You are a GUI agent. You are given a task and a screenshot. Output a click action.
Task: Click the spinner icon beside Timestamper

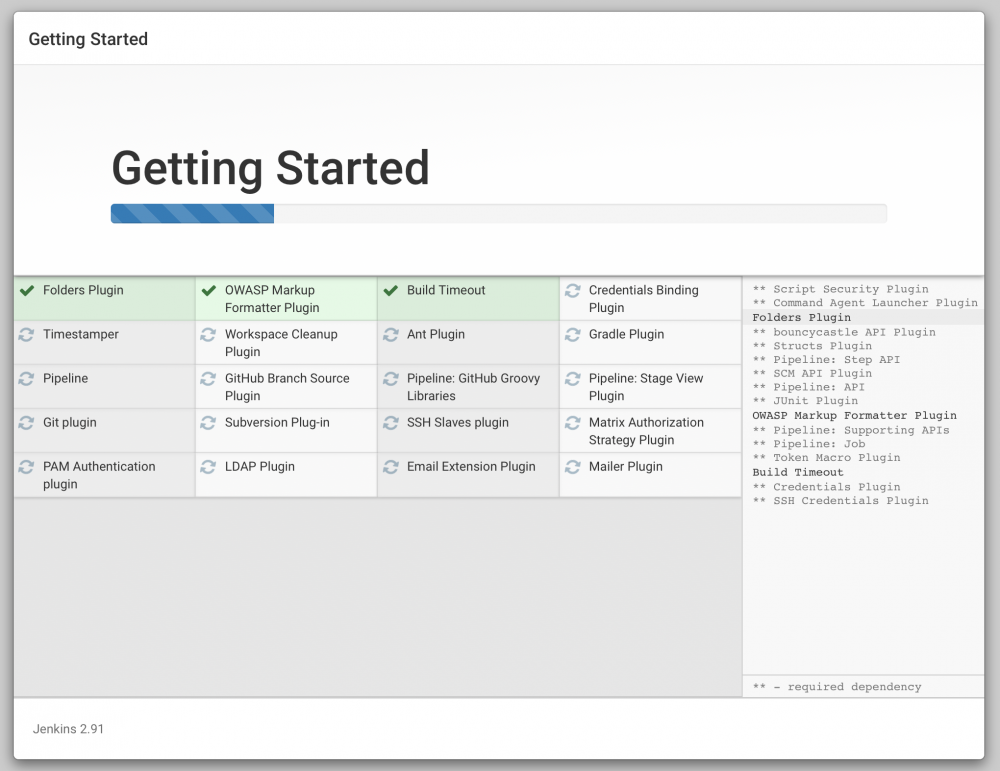coord(26,334)
